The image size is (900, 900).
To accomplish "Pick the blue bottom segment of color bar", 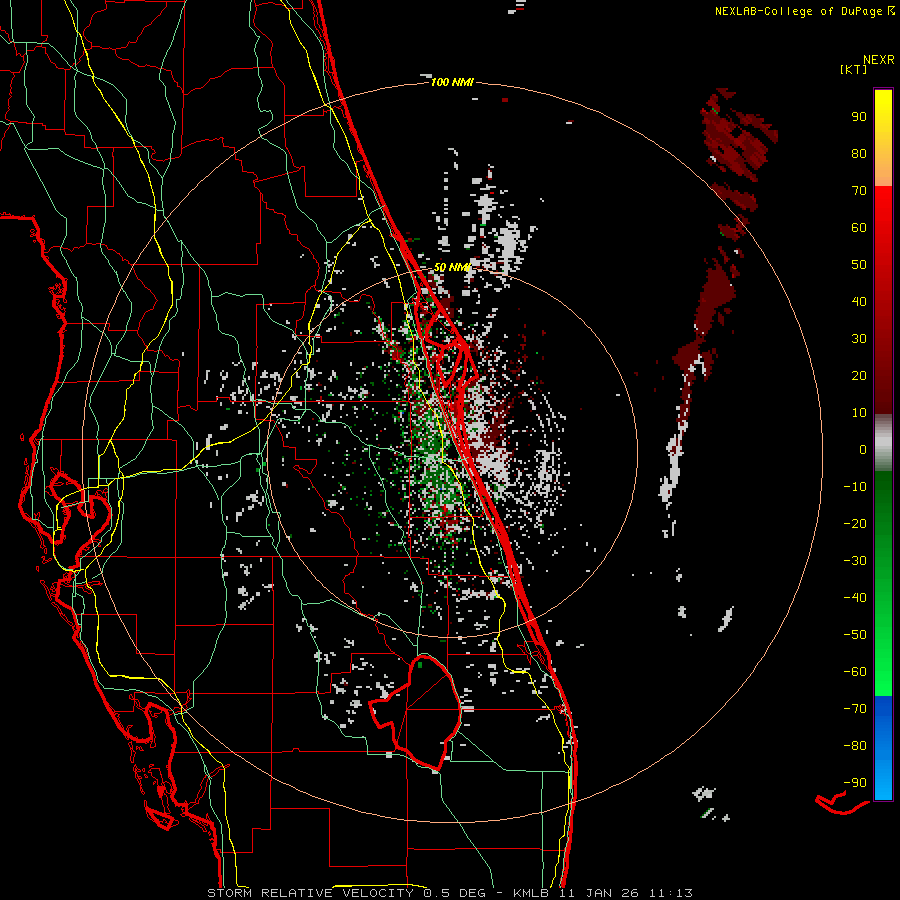I will [883, 748].
